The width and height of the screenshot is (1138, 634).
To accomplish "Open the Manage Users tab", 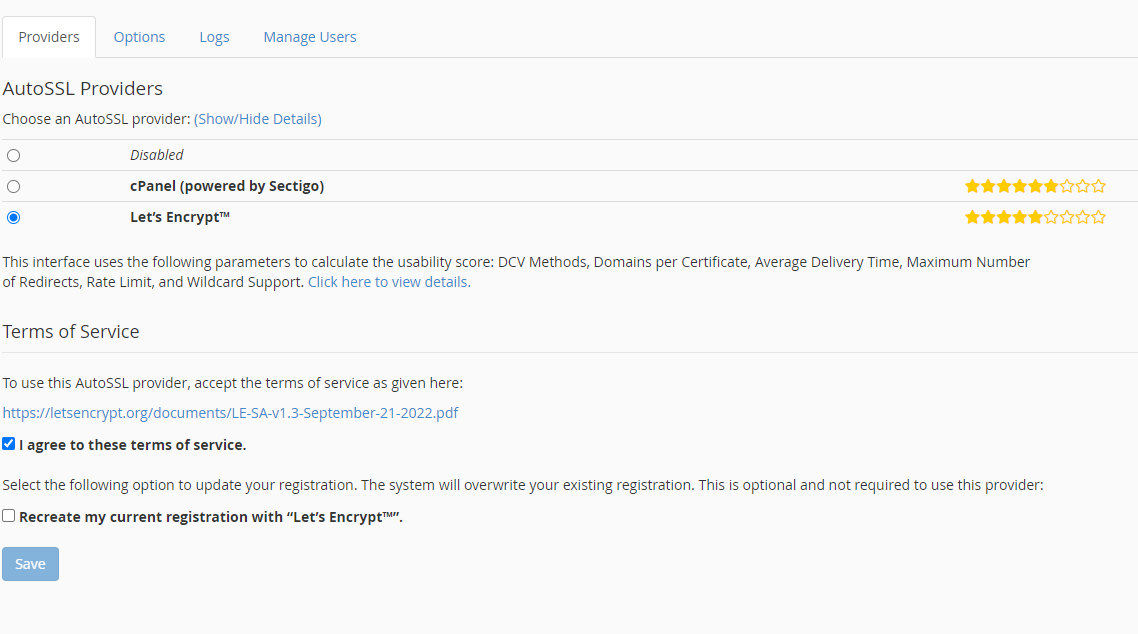I will (310, 37).
